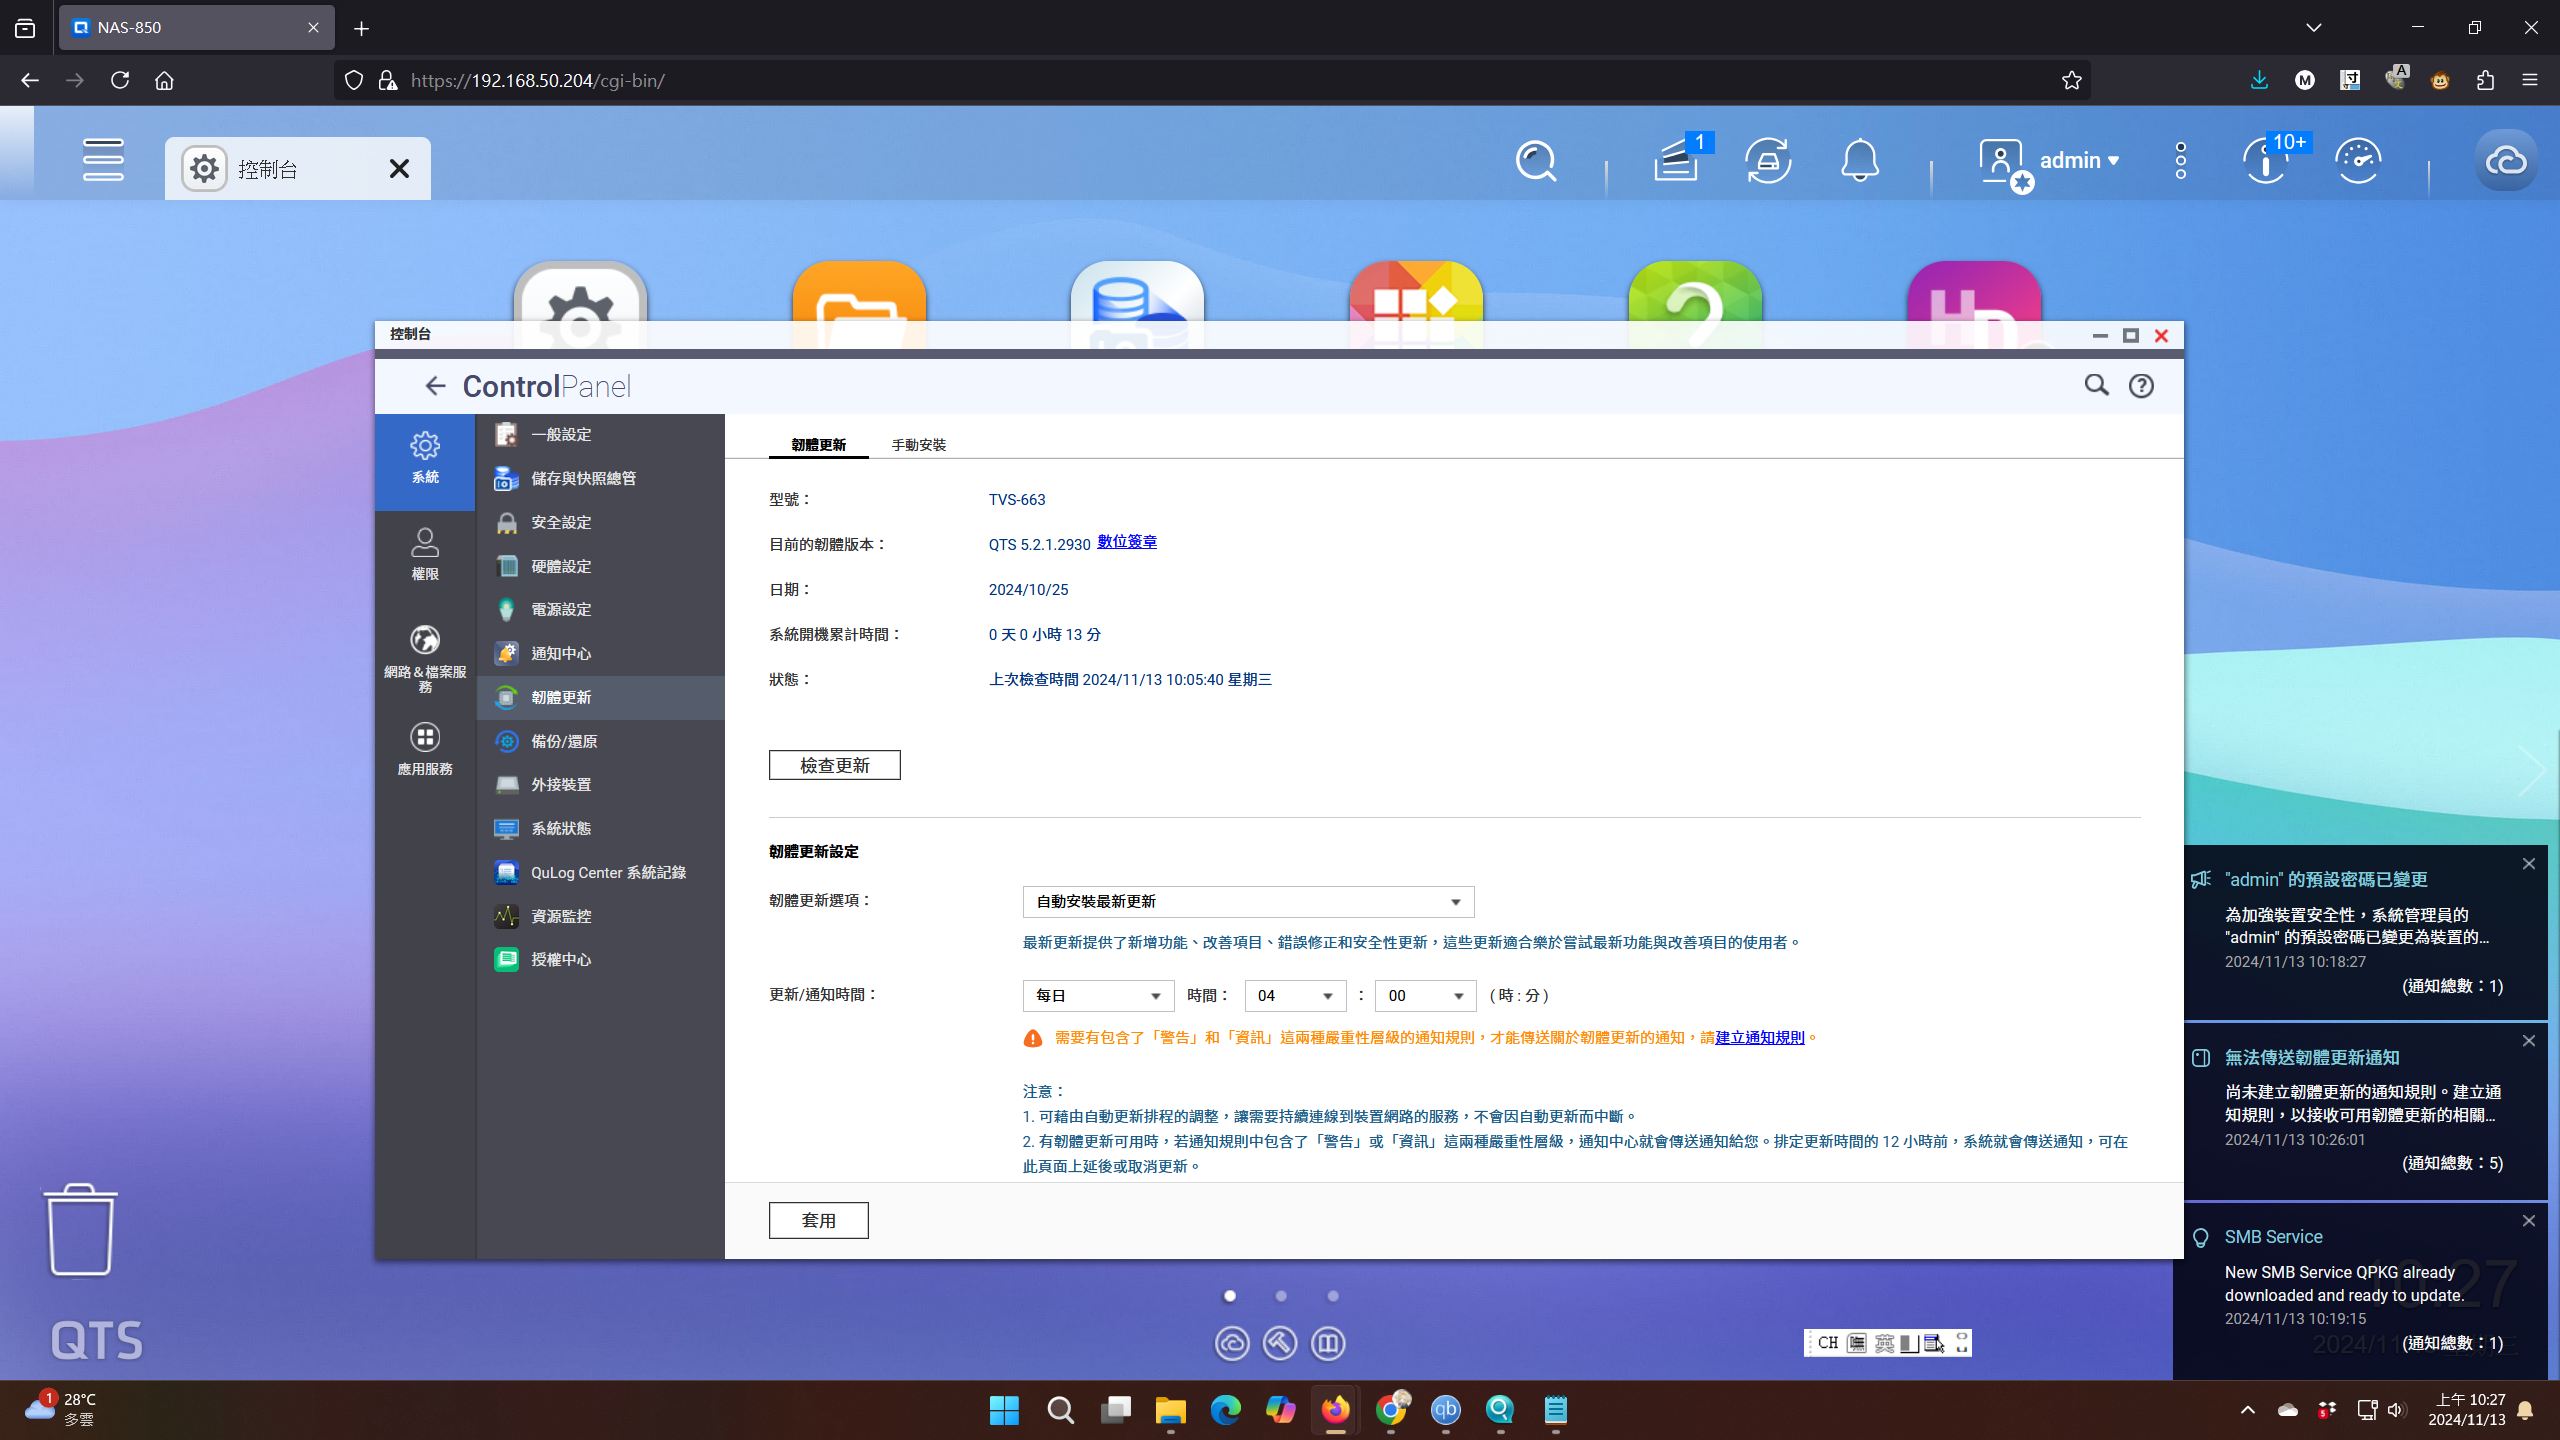Click the 套用 apply button

[x=818, y=1220]
